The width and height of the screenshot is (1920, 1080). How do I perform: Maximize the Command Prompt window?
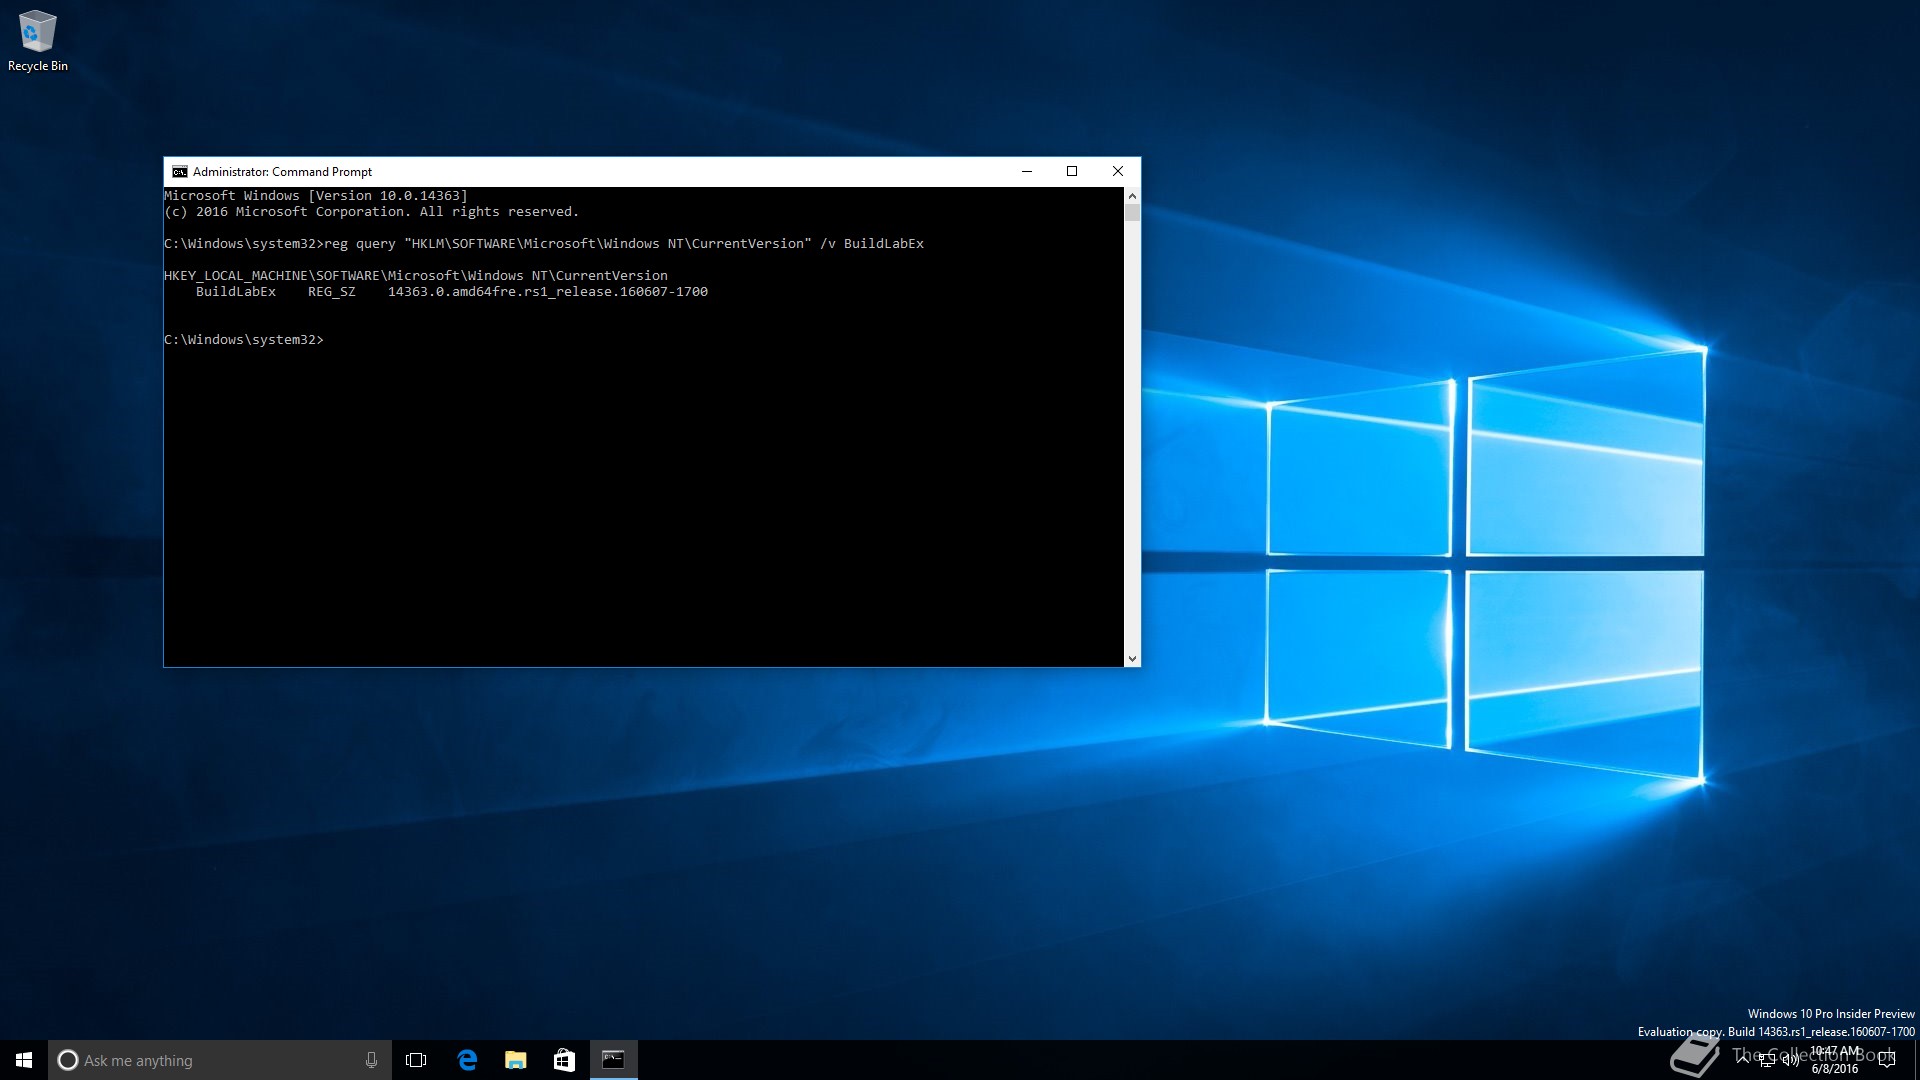(x=1072, y=172)
